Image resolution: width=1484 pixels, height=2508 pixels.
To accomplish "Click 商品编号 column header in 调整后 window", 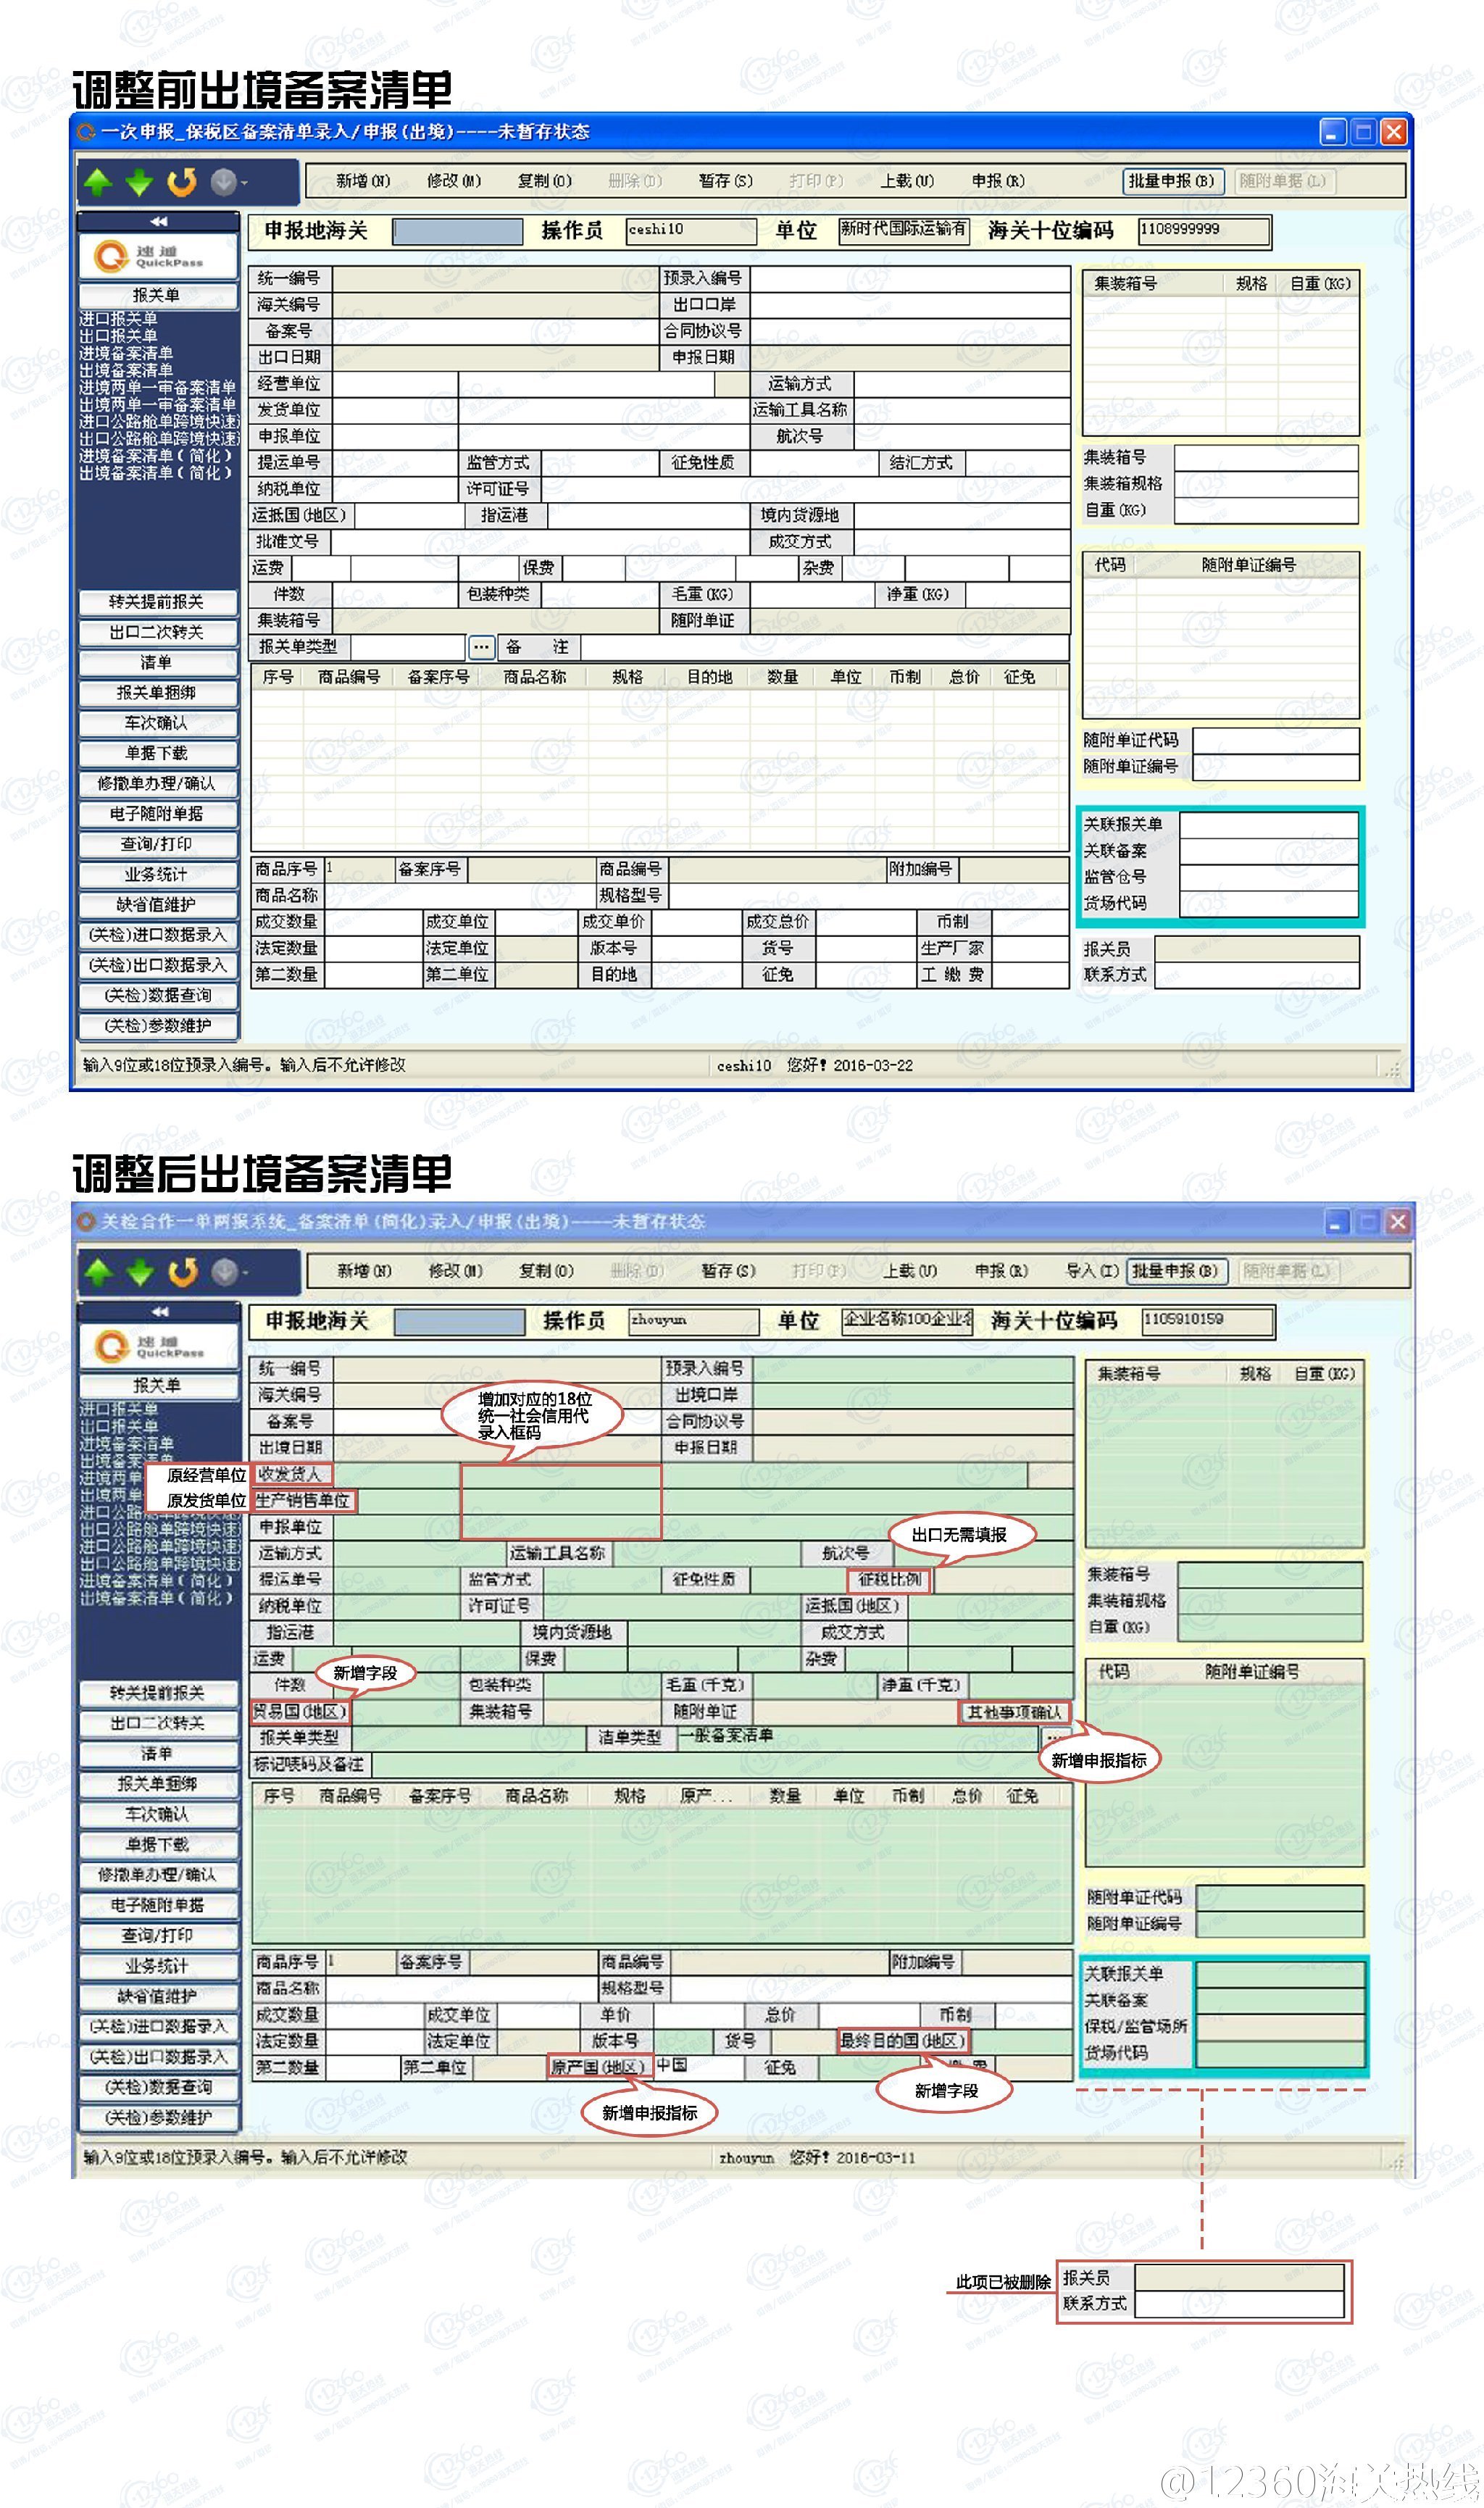I will [x=350, y=1796].
